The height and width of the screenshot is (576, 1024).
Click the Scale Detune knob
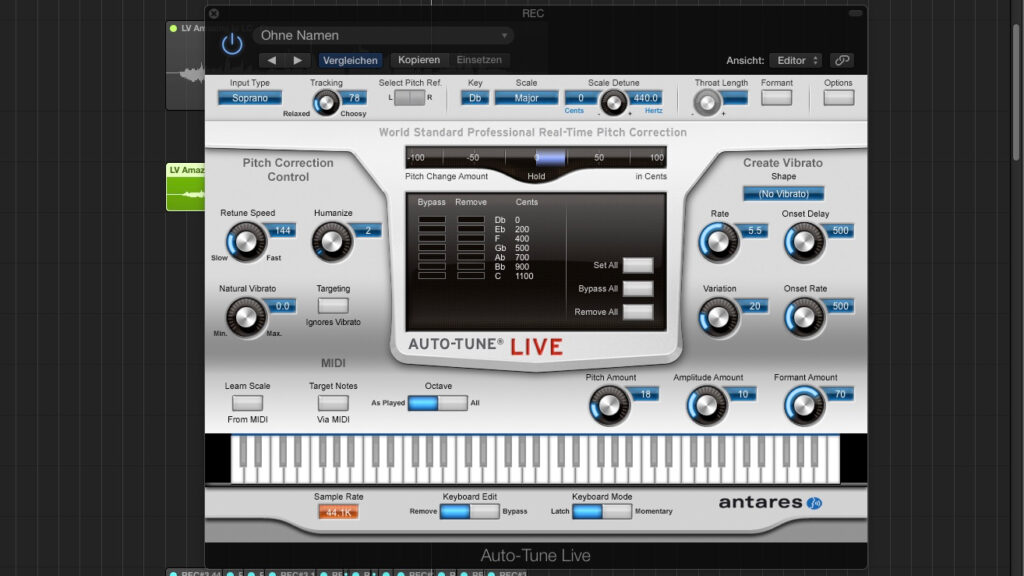tap(613, 103)
